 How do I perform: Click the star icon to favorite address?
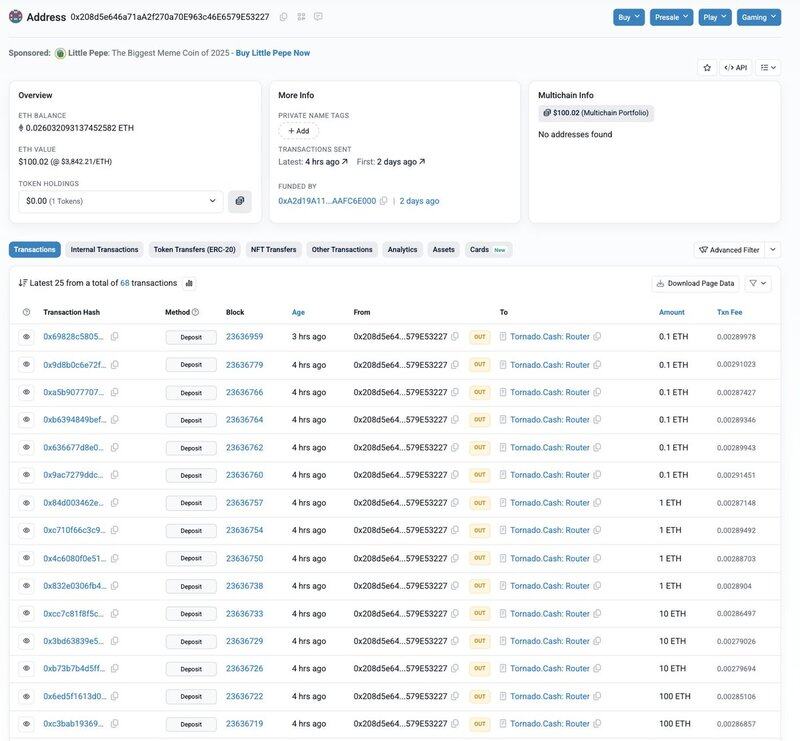(x=707, y=67)
